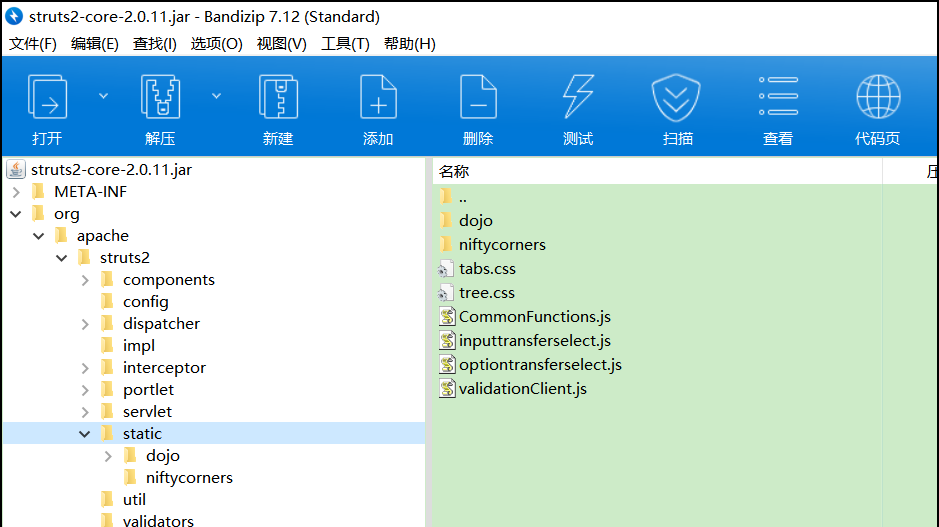The width and height of the screenshot is (939, 527).
Task: Select the inputtransferselect.js file
Action: pyautogui.click(x=535, y=340)
